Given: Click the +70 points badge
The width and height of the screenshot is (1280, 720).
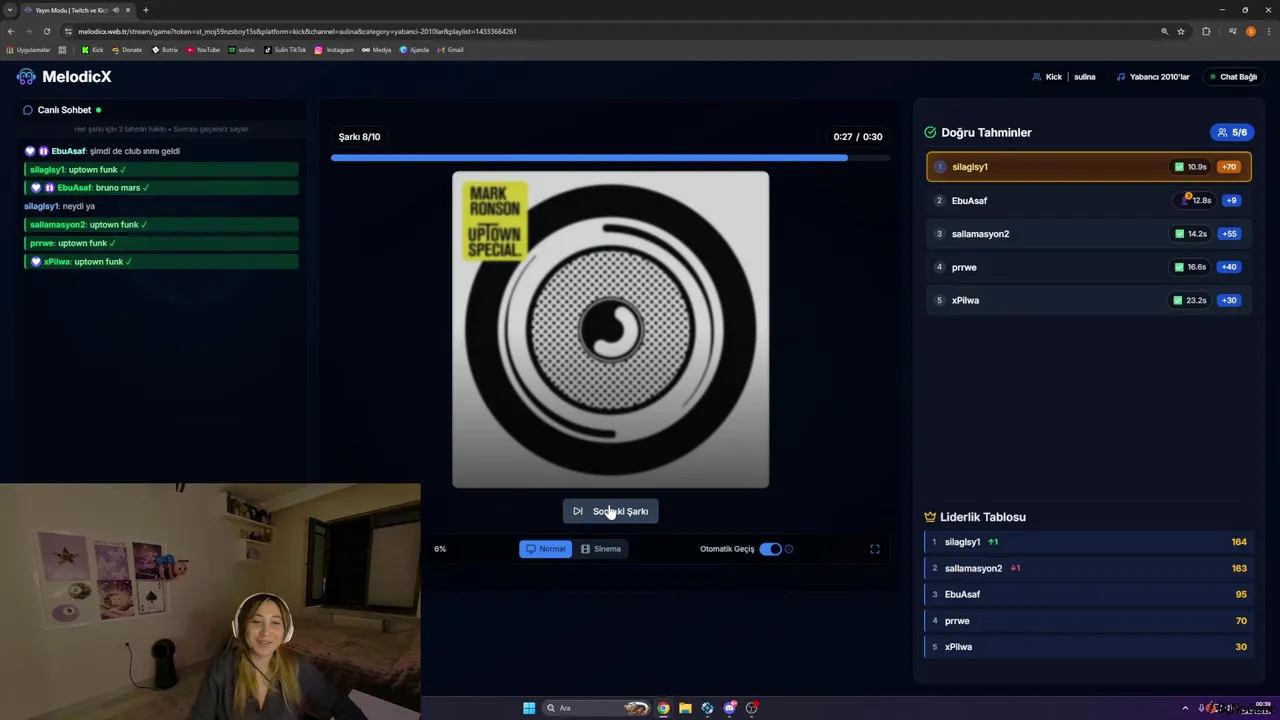Looking at the screenshot, I should 1229,167.
